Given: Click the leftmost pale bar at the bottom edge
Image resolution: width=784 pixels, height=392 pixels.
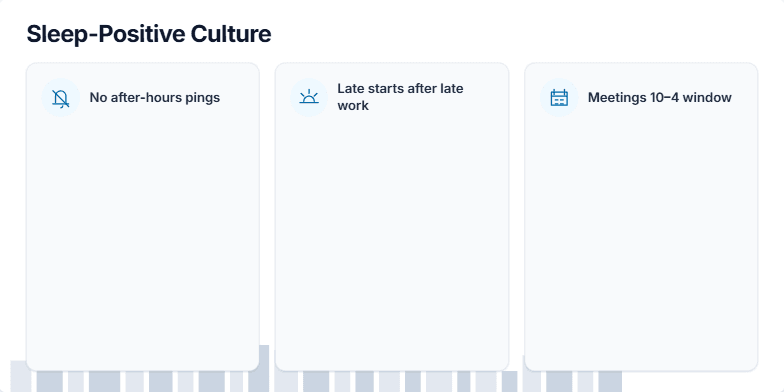Looking at the screenshot, I should tap(18, 376).
